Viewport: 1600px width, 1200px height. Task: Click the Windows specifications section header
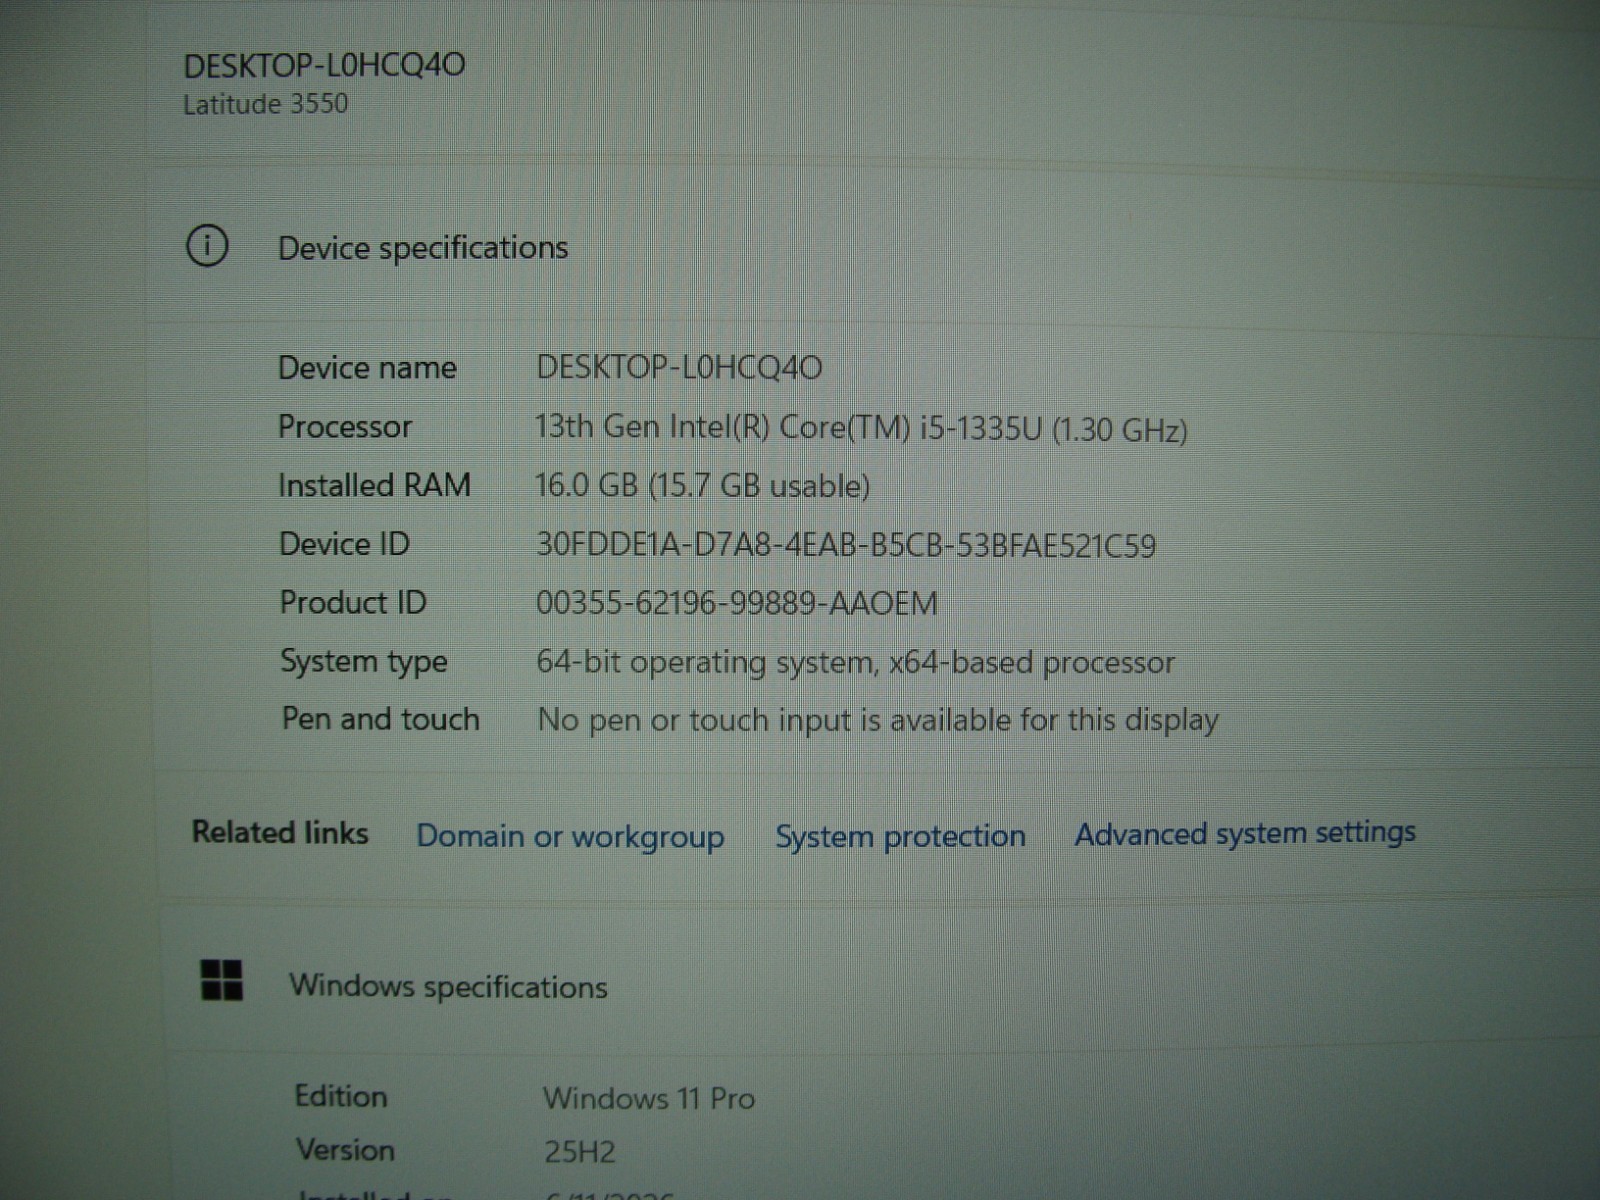click(448, 987)
